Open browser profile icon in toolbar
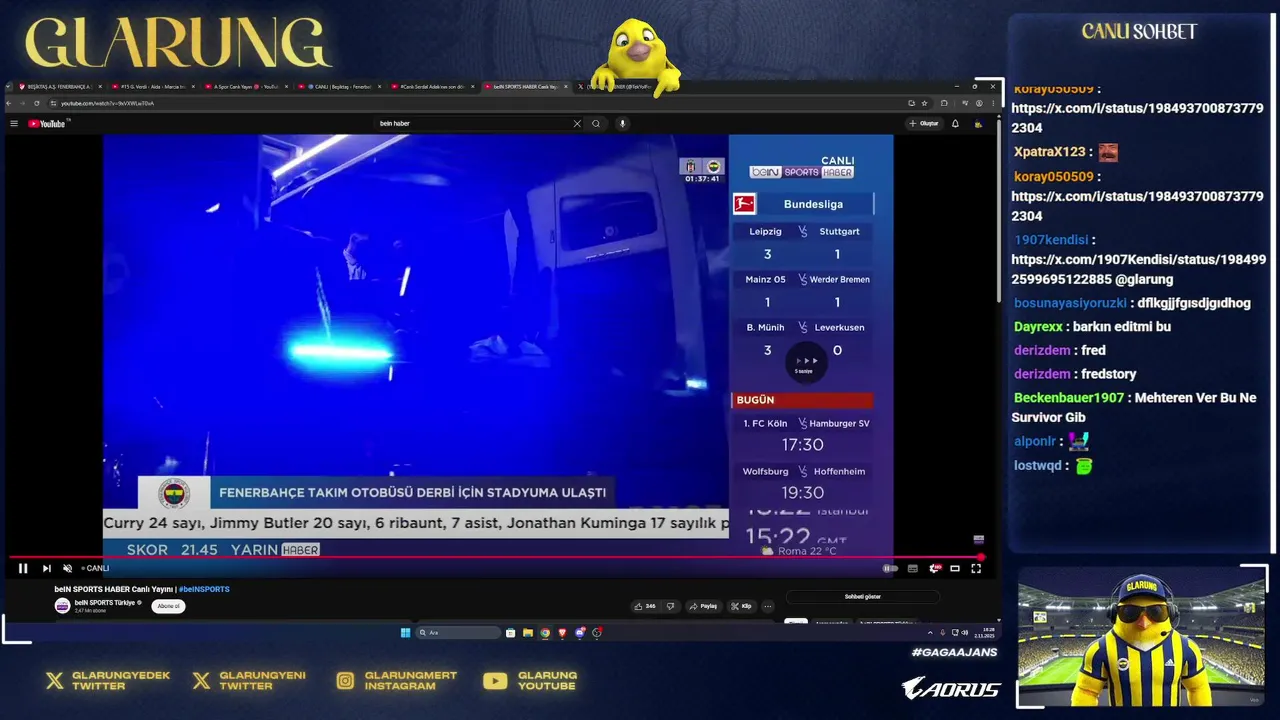 (979, 103)
